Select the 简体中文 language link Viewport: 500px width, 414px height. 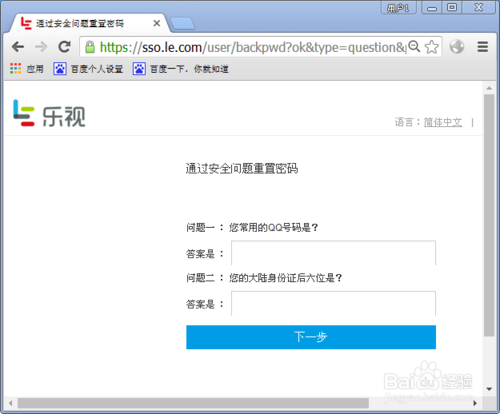click(443, 122)
